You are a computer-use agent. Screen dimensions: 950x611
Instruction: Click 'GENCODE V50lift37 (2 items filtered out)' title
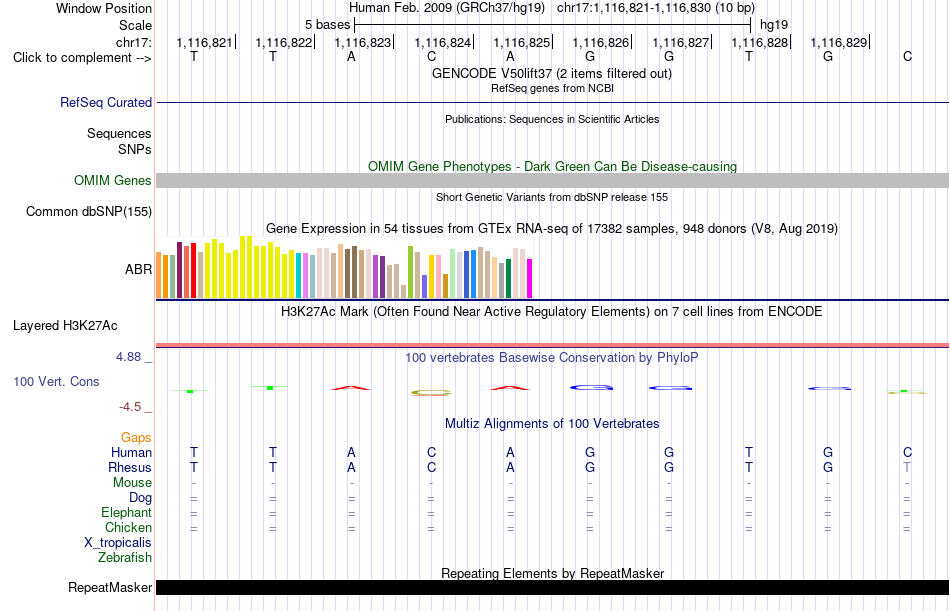[x=552, y=73]
